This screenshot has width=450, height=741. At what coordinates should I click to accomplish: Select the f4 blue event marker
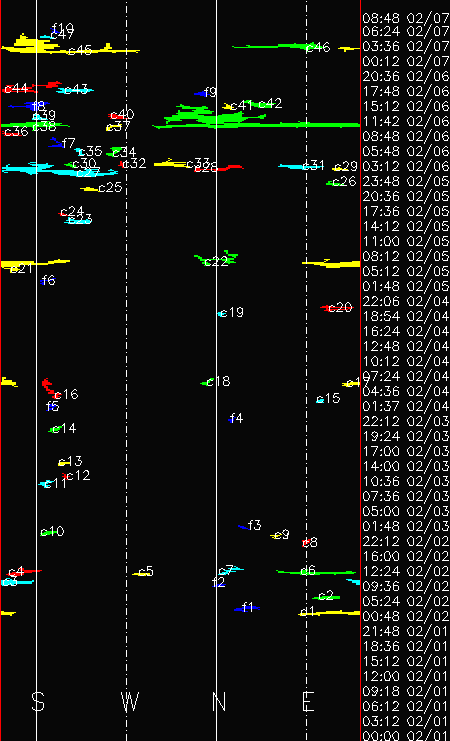(x=232, y=419)
